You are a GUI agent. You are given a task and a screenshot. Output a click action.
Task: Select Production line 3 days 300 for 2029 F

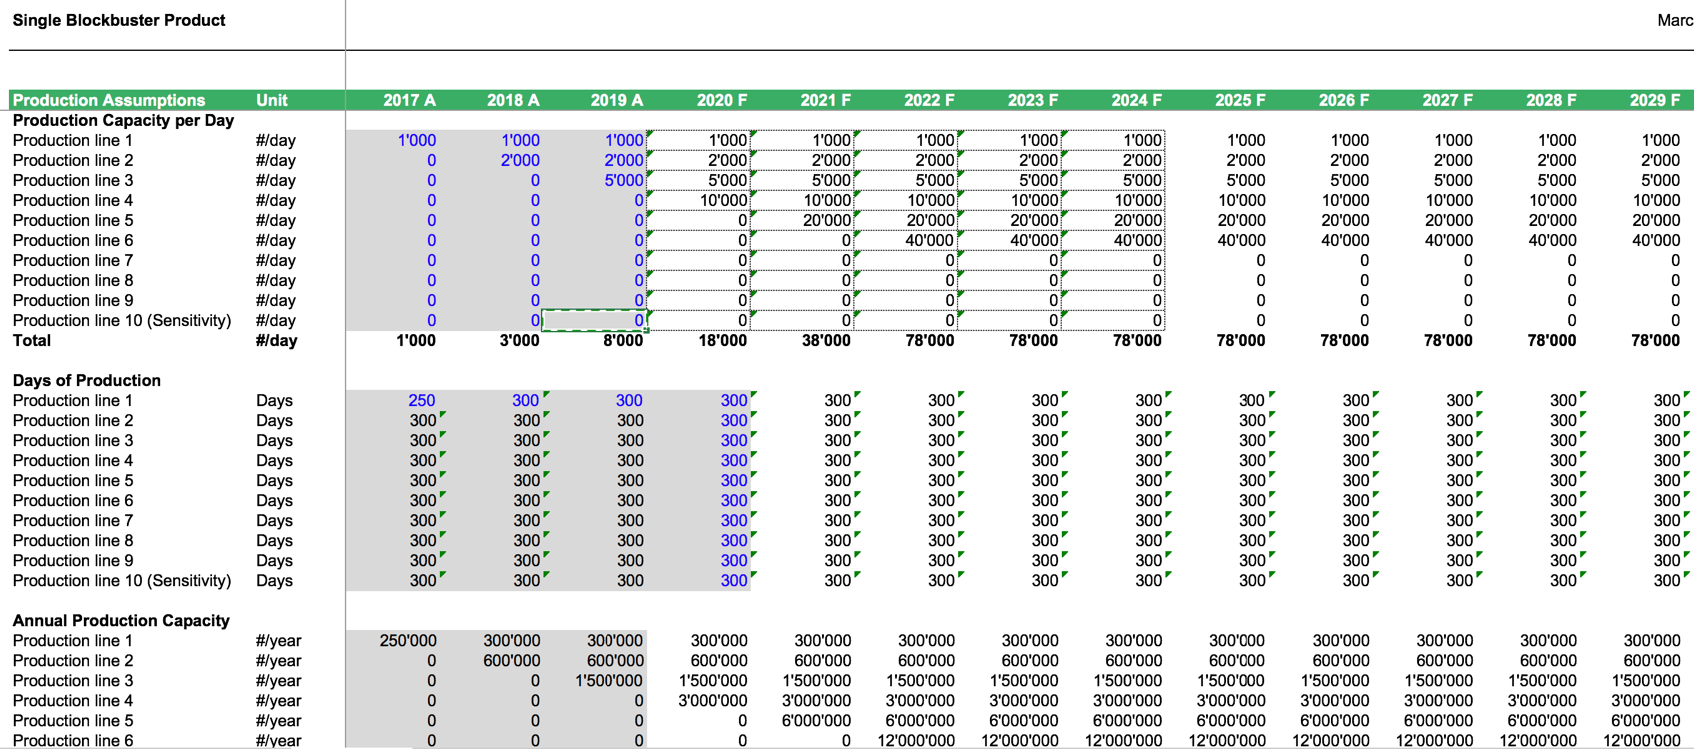[x=1667, y=440]
